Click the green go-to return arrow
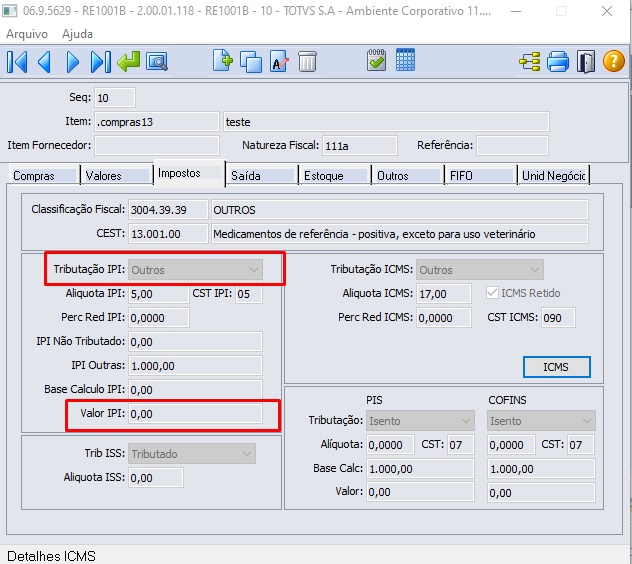This screenshot has height=564, width=632. pos(129,62)
